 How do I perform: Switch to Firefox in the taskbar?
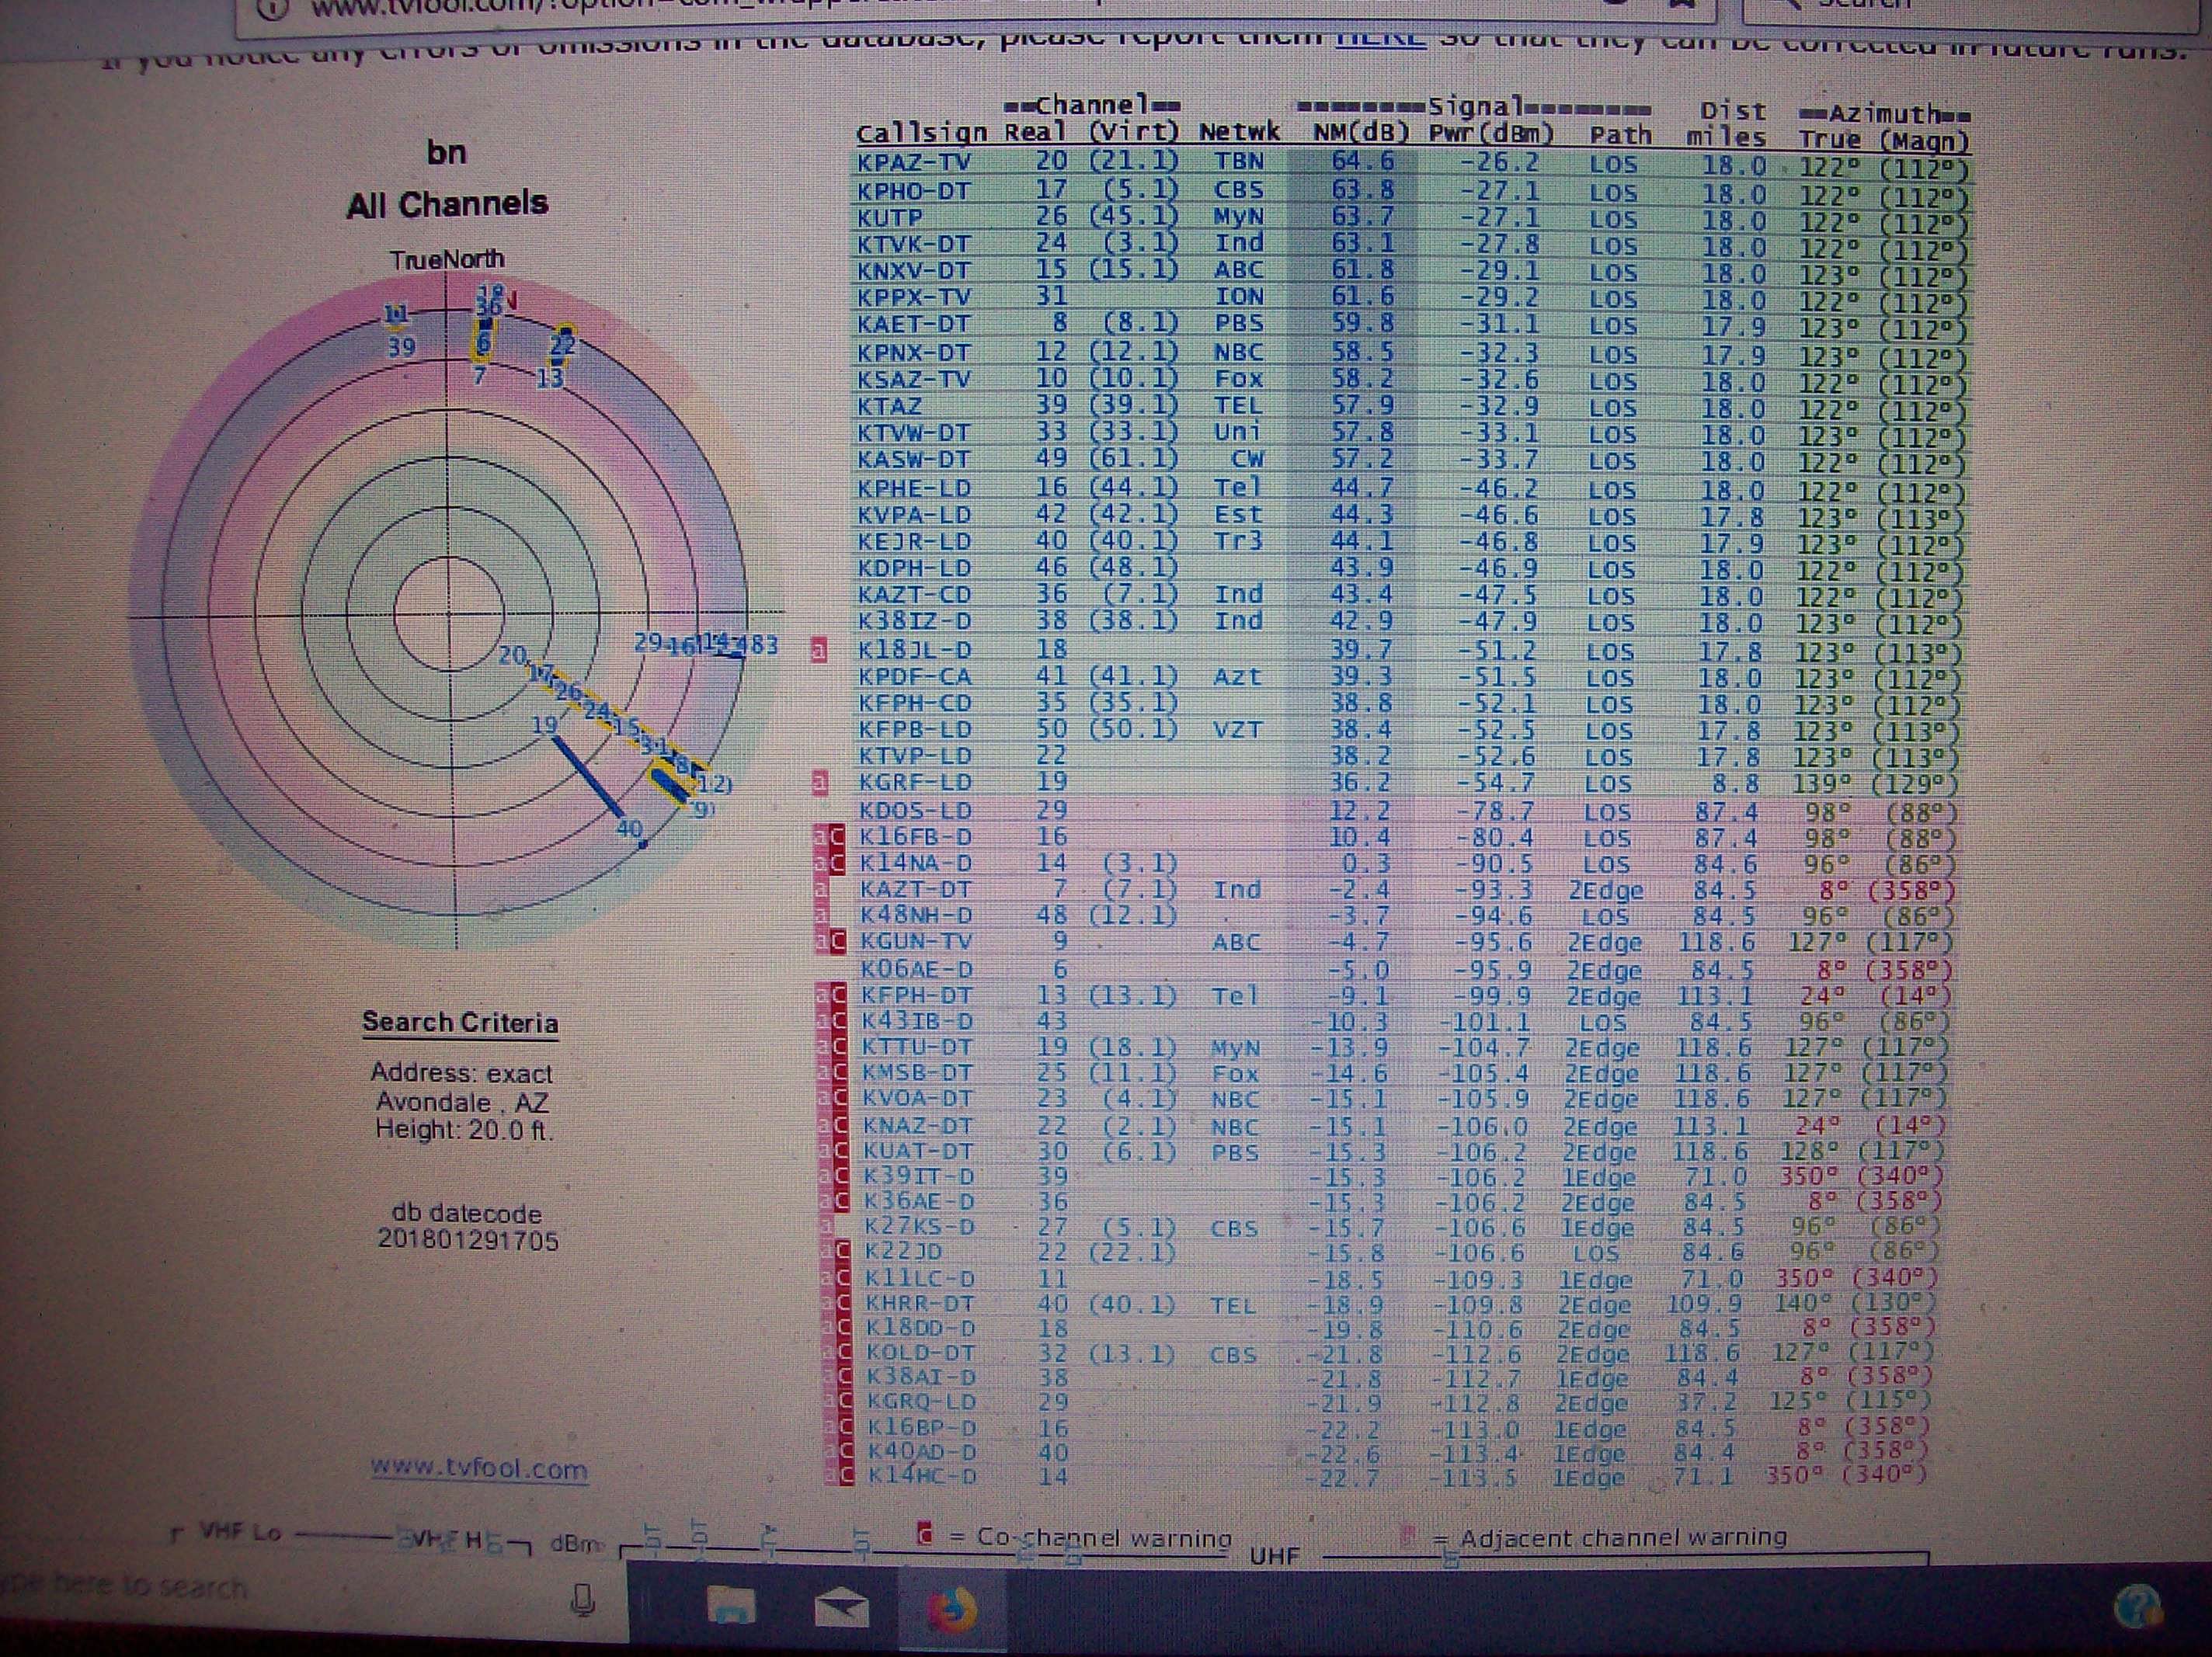[951, 1609]
